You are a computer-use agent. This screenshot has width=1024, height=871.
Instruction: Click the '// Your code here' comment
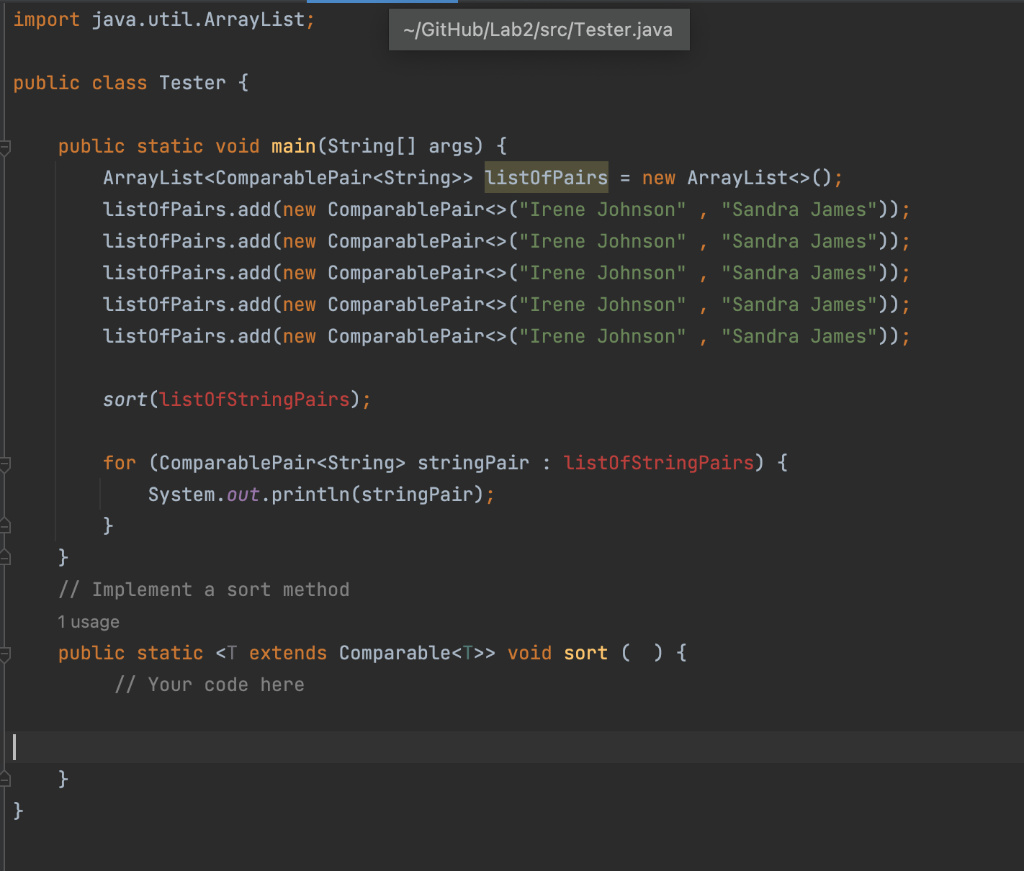(x=210, y=685)
